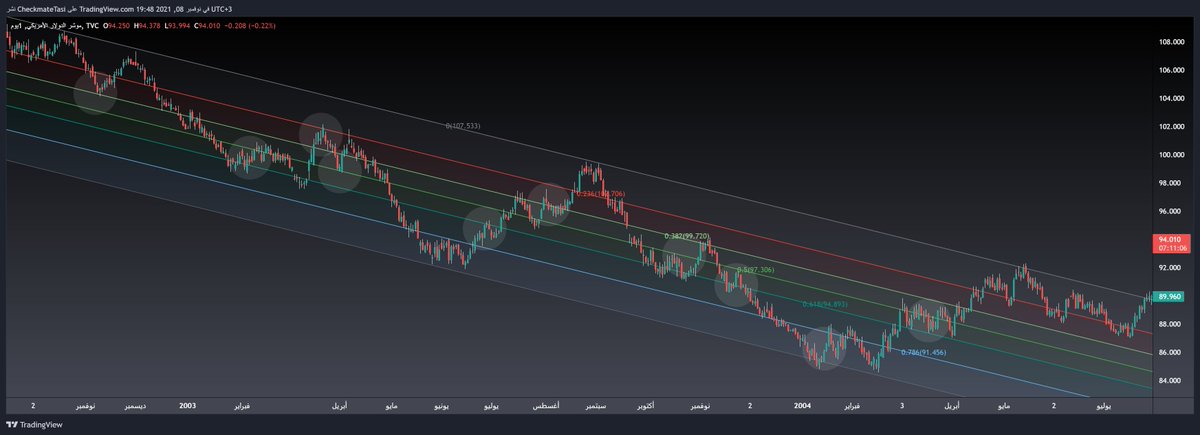Click the 2003 label on time axis

pyautogui.click(x=187, y=406)
